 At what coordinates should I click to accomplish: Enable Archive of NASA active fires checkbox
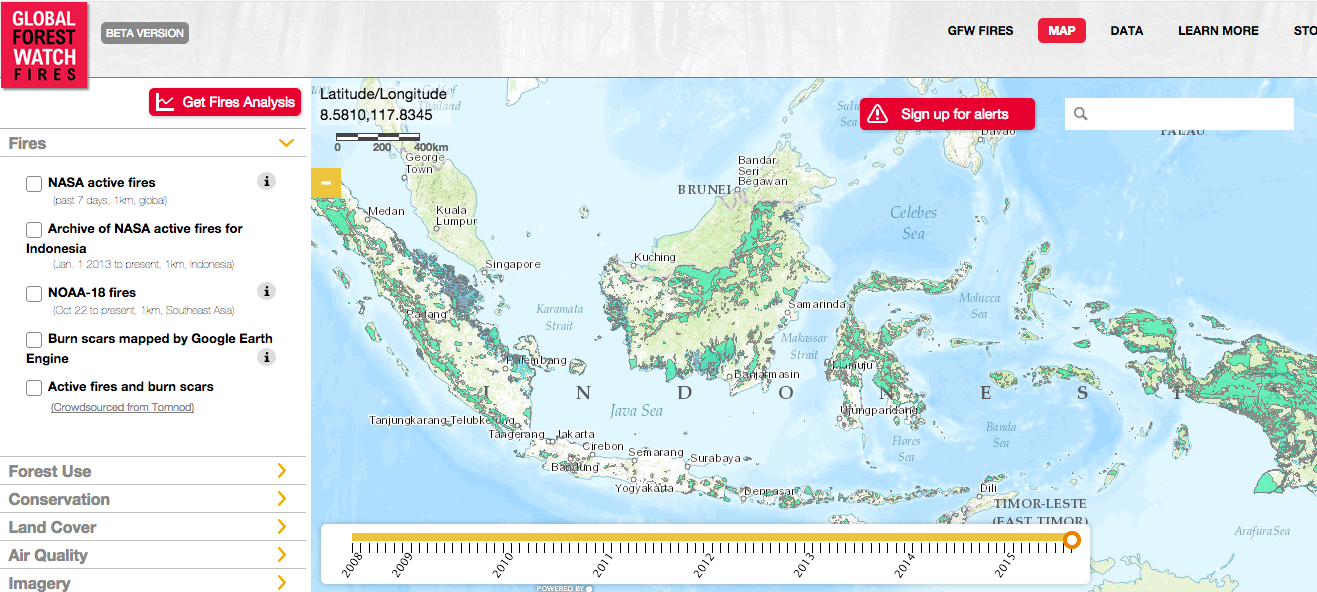click(34, 230)
